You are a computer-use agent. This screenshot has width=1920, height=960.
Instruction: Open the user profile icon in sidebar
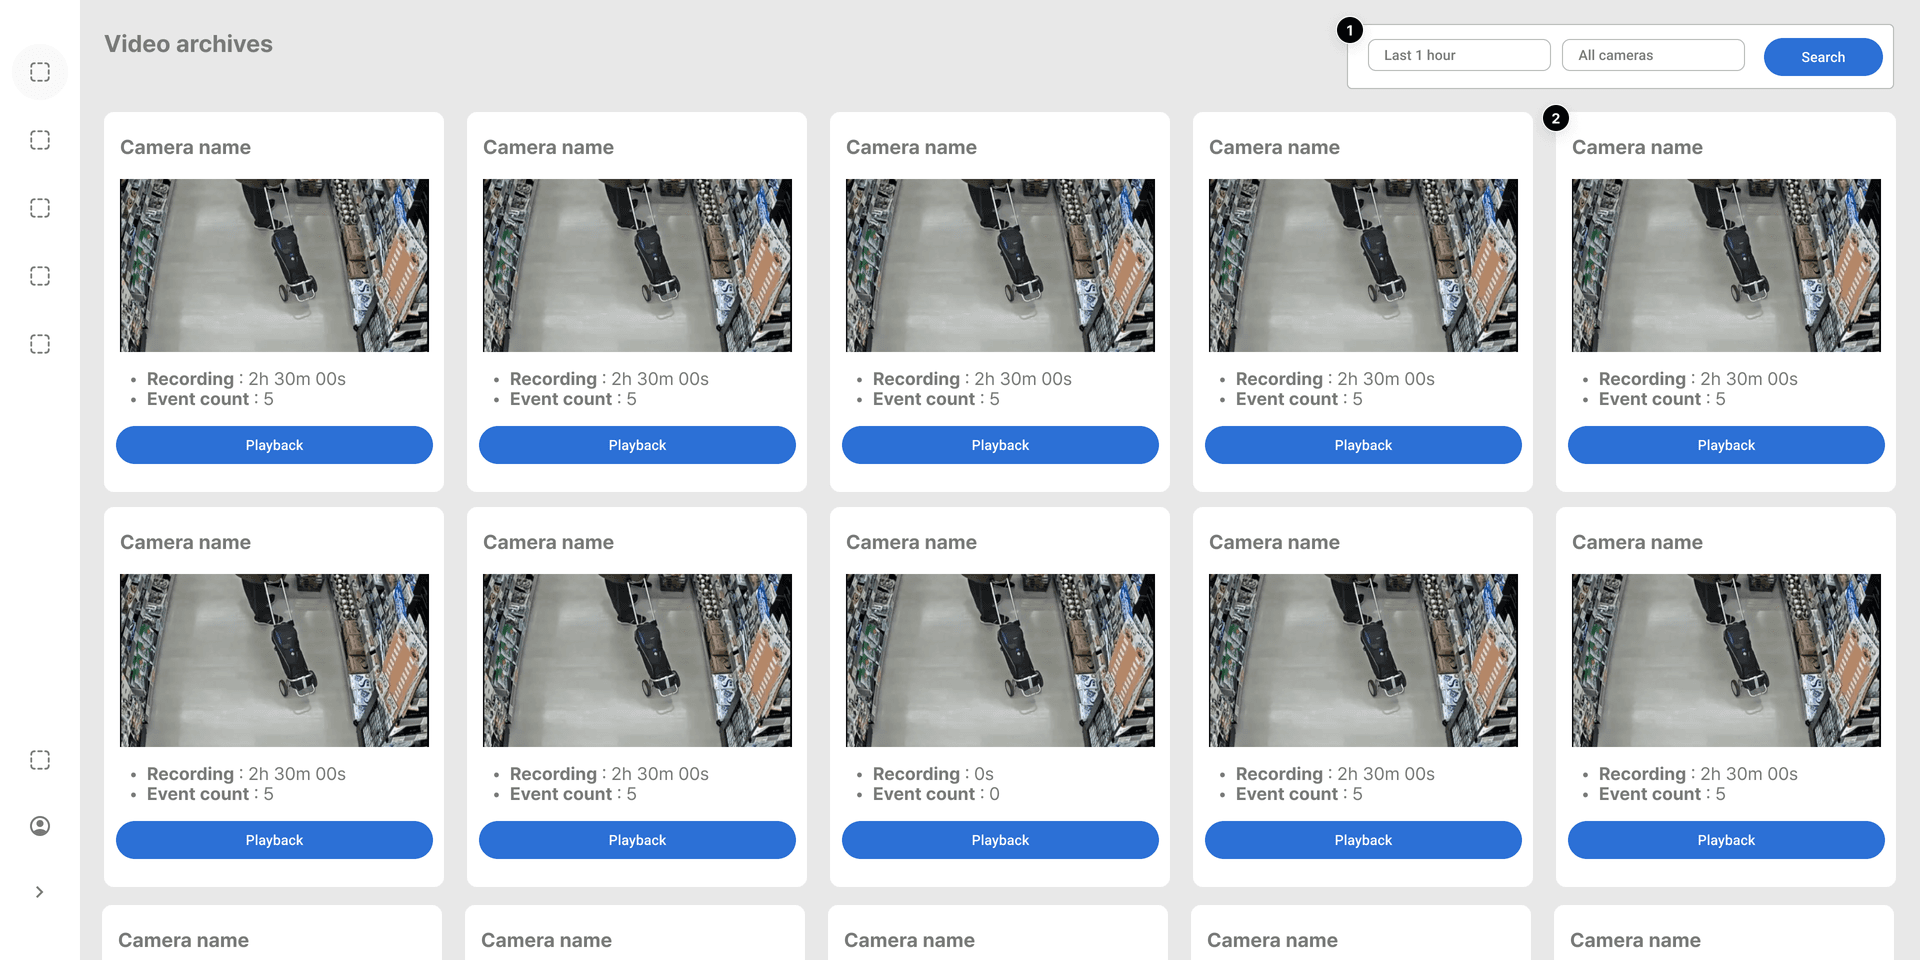pos(40,826)
